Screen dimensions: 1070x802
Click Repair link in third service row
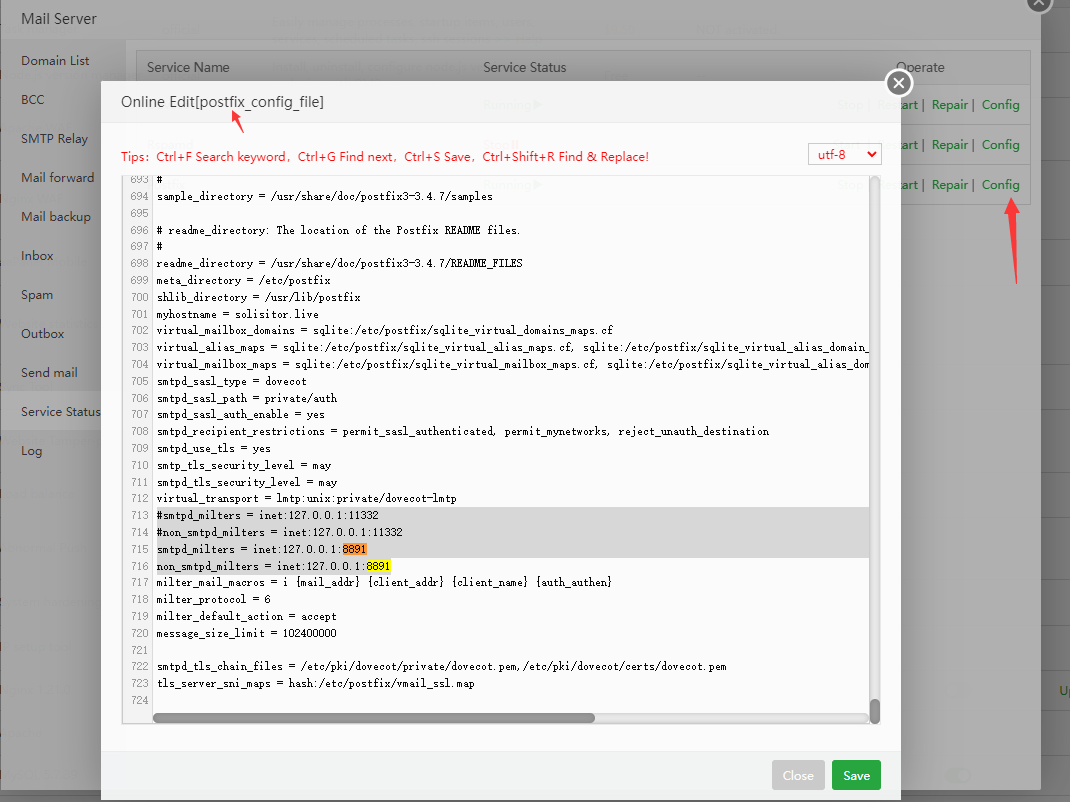click(950, 185)
